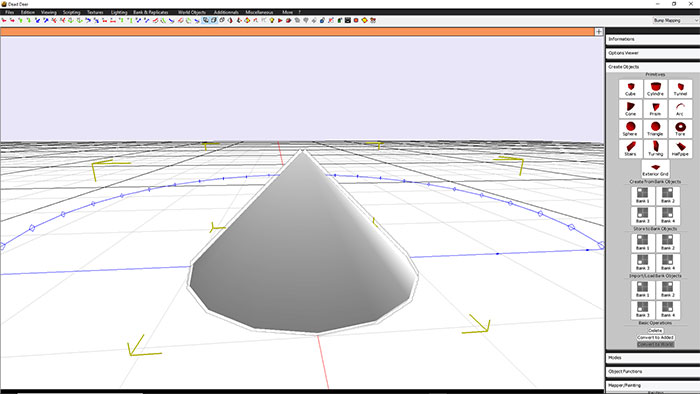Viewport: 700px width, 394px height.
Task: Create a Cube primitive
Action: click(x=630, y=89)
